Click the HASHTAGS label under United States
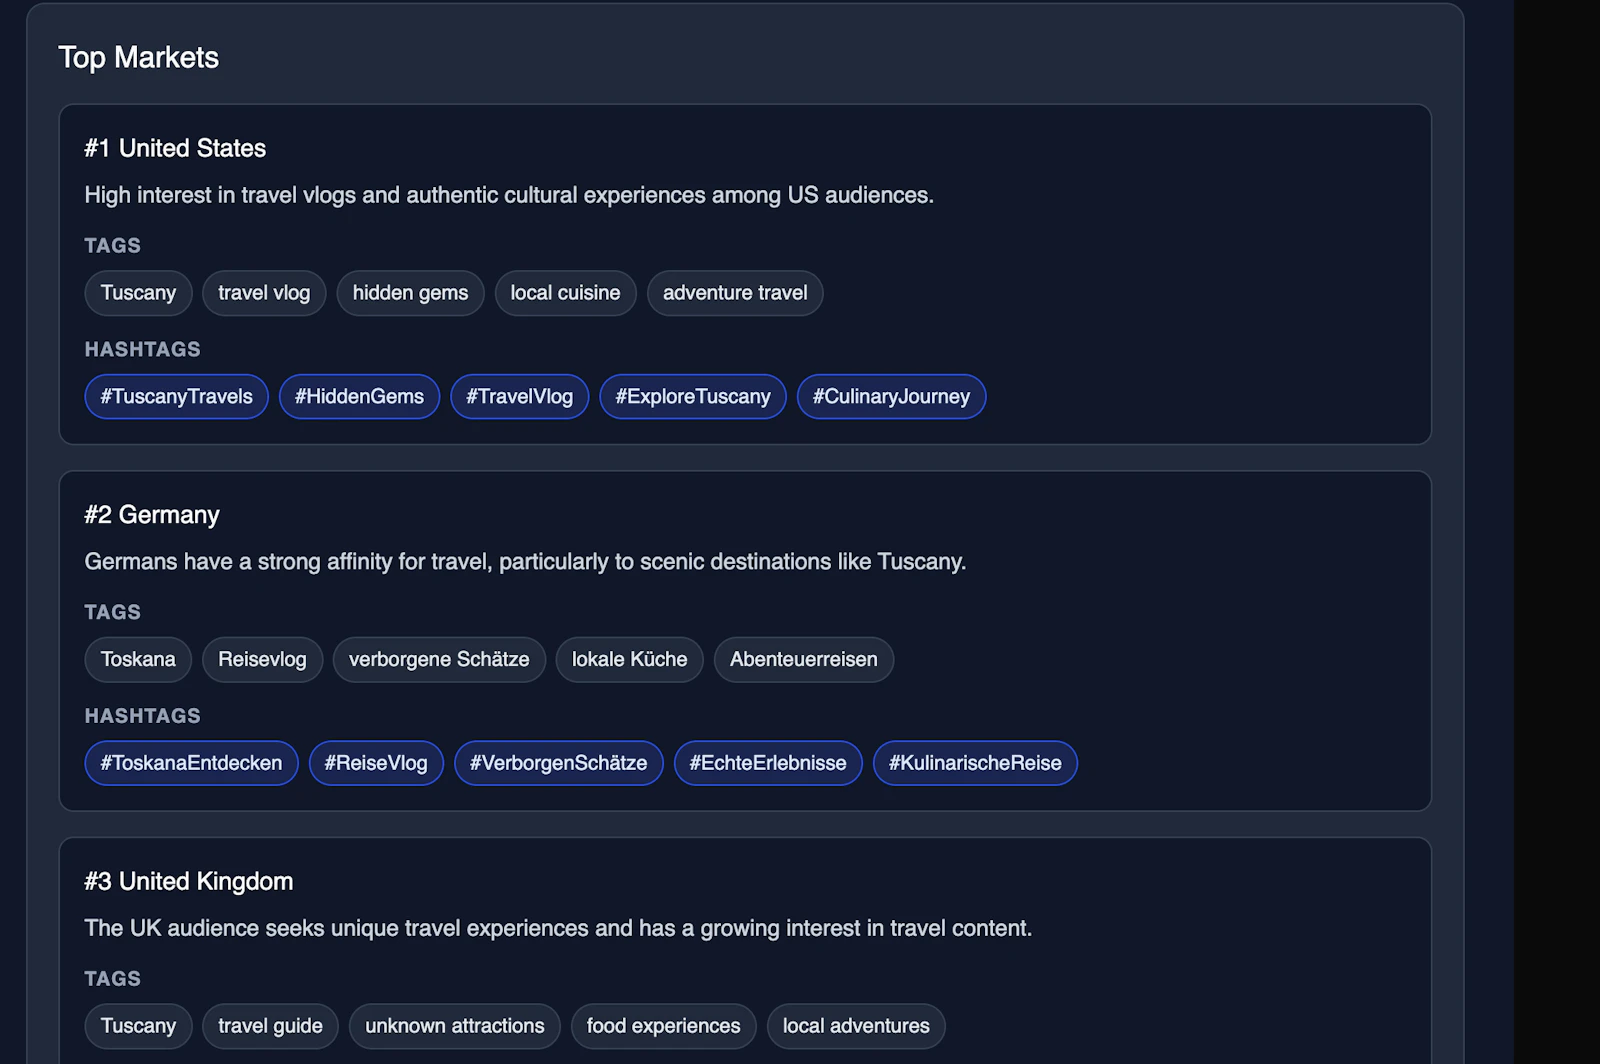The width and height of the screenshot is (1600, 1064). 143,349
